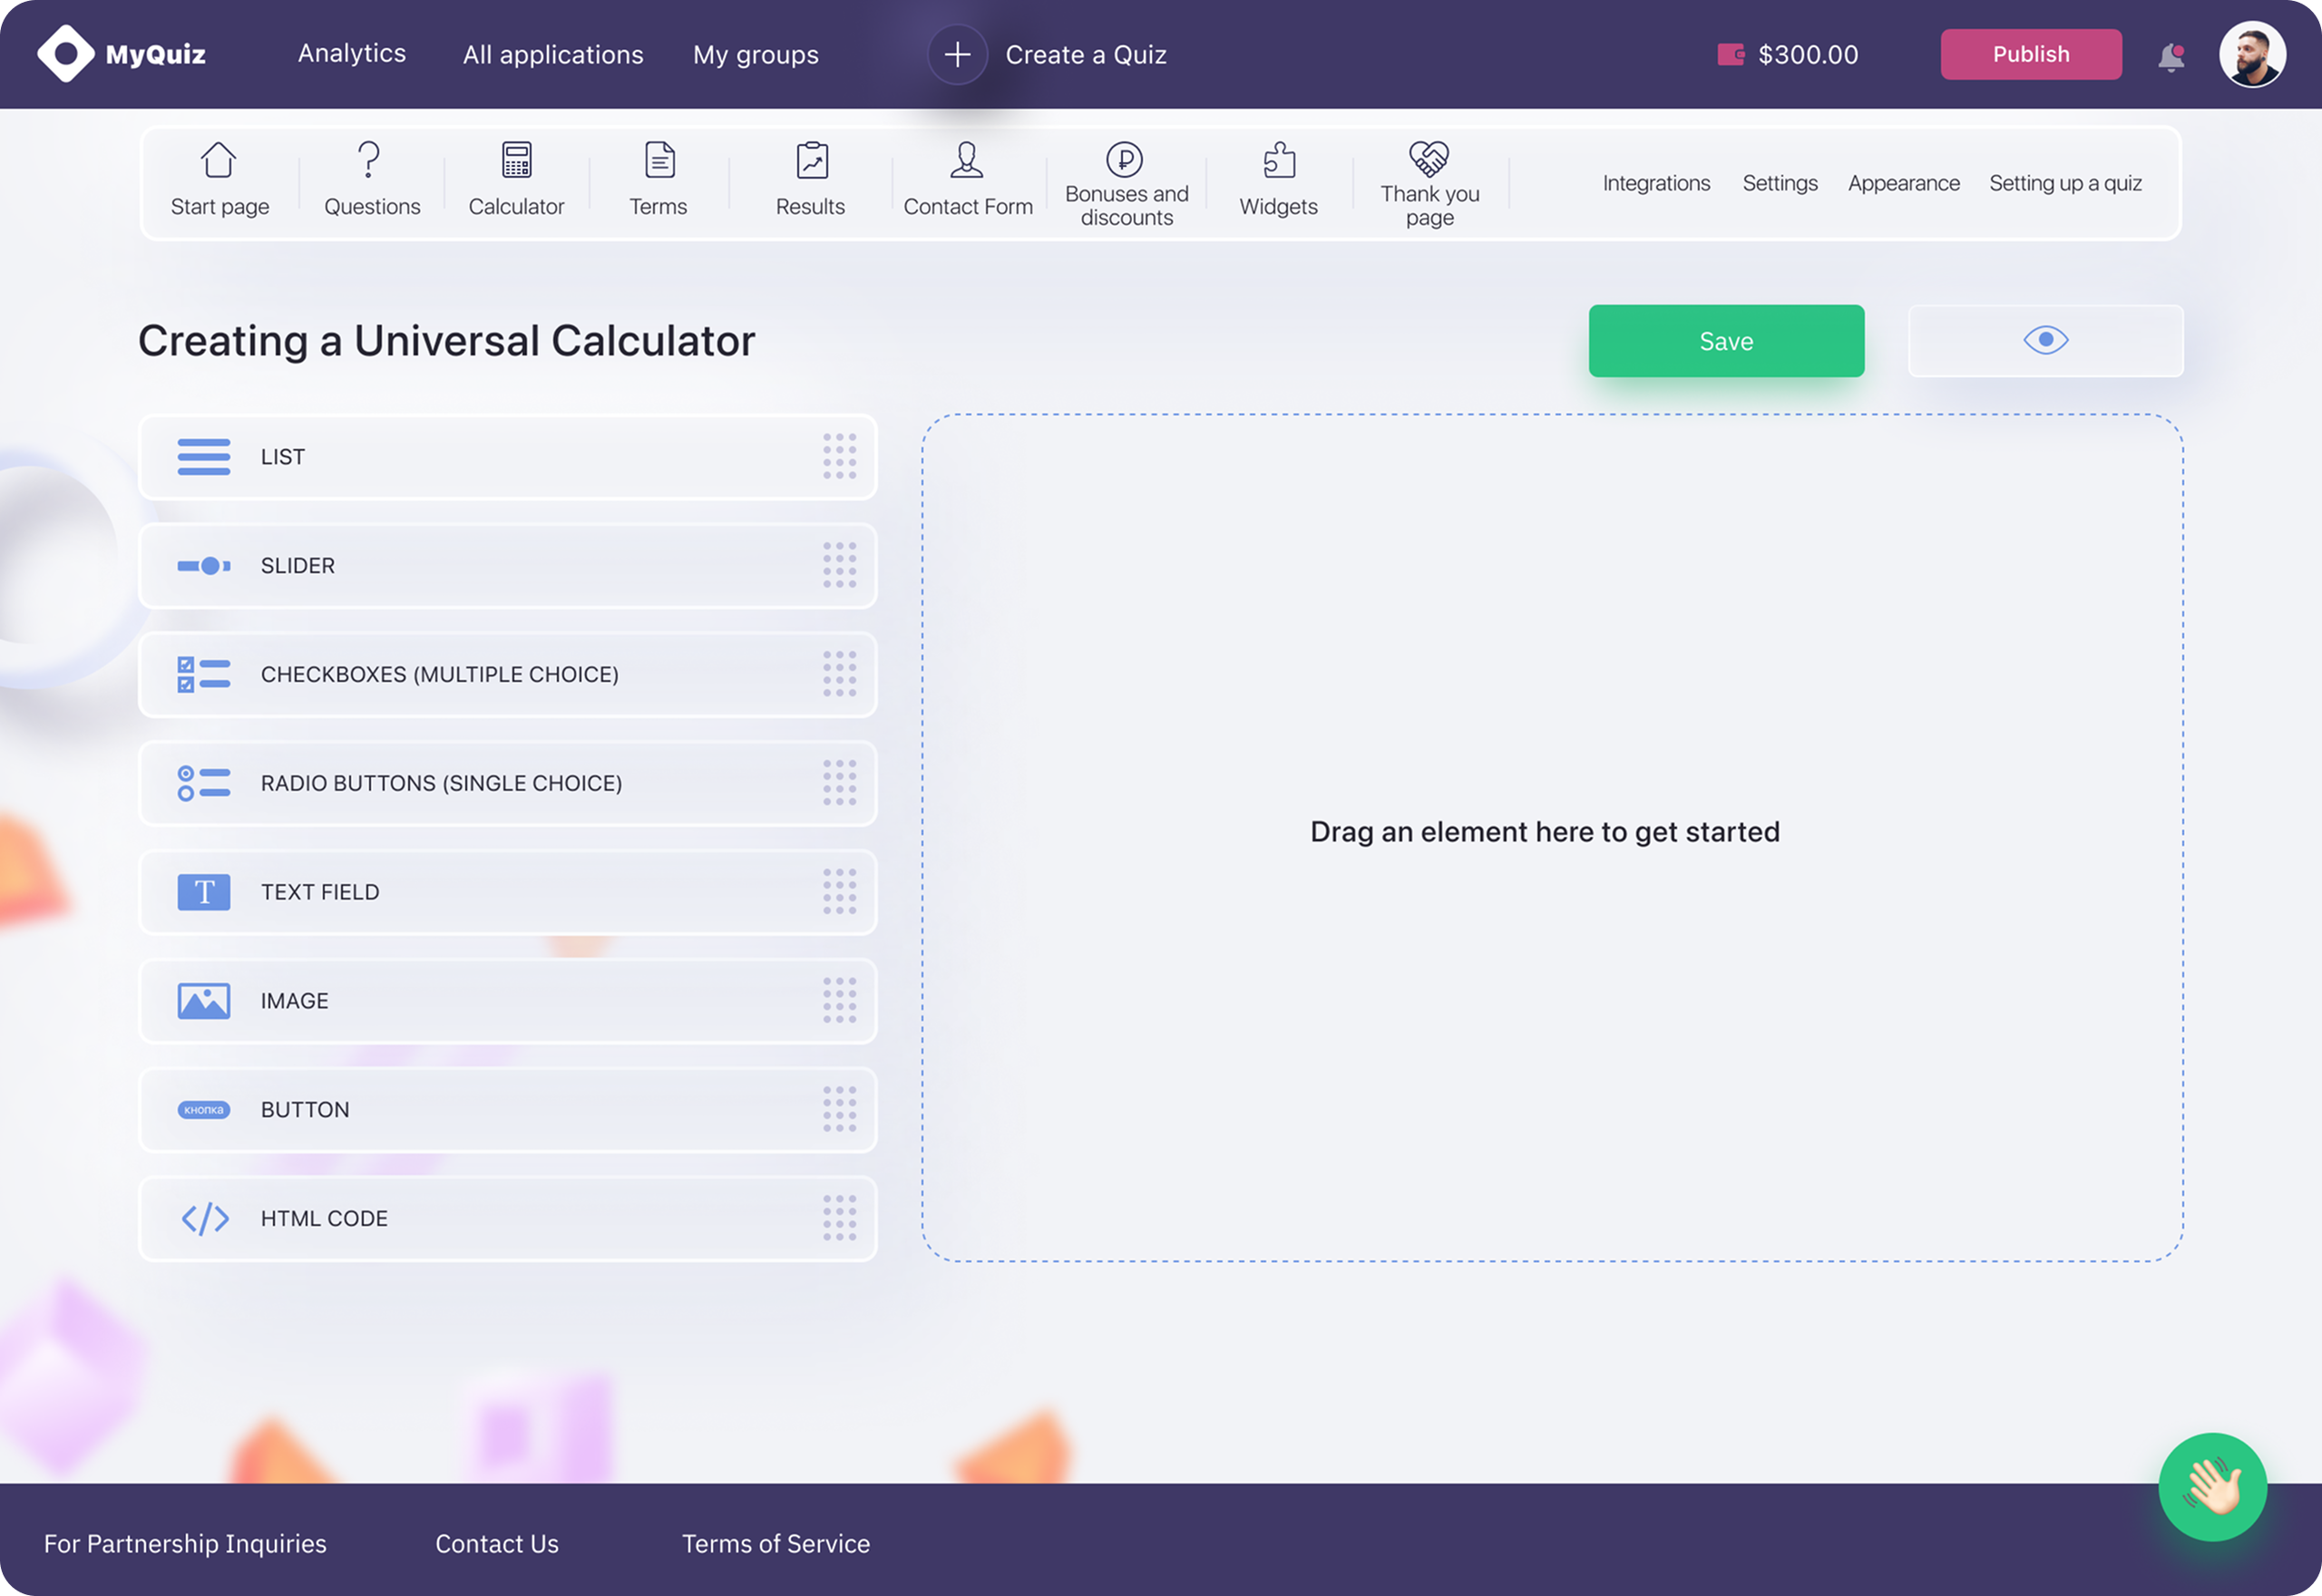
Task: Open the Bonuses and discounts icon
Action: [1124, 159]
